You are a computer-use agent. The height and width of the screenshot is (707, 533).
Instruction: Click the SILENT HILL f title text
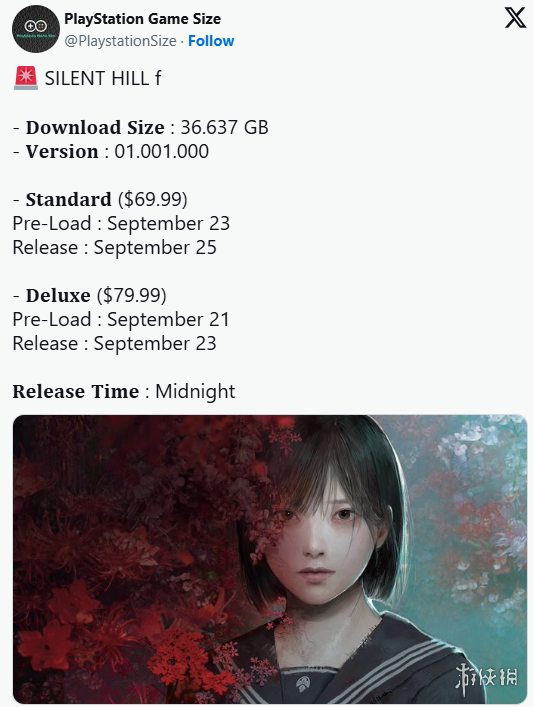pos(103,78)
